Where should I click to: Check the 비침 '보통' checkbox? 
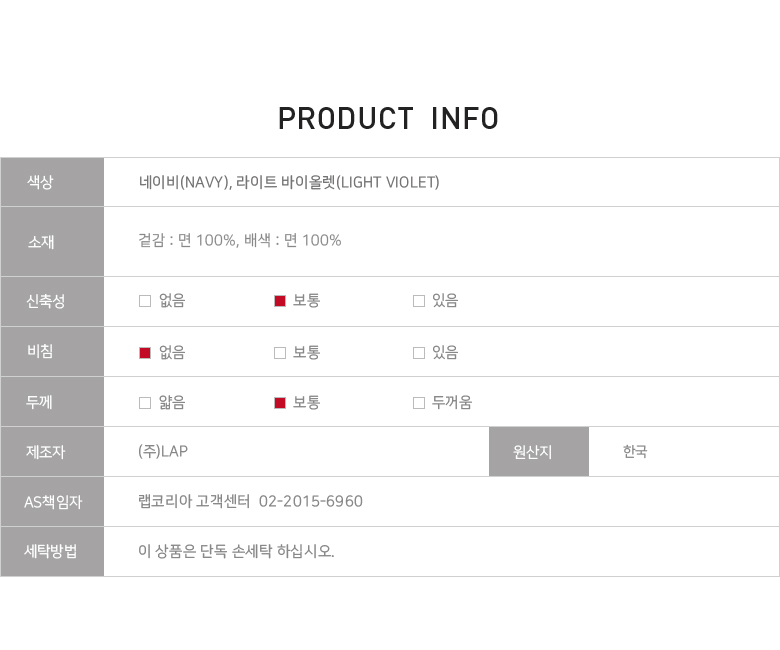pyautogui.click(x=280, y=352)
